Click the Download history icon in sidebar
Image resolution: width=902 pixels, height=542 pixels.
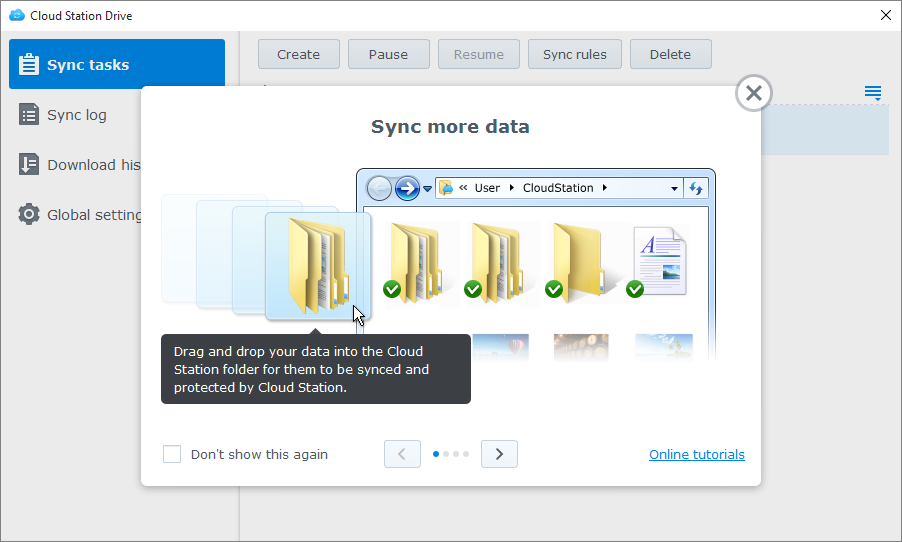click(x=29, y=165)
